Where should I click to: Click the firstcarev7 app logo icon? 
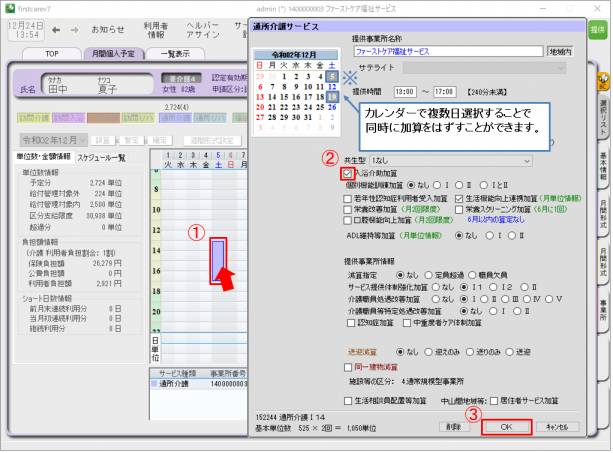point(7,7)
